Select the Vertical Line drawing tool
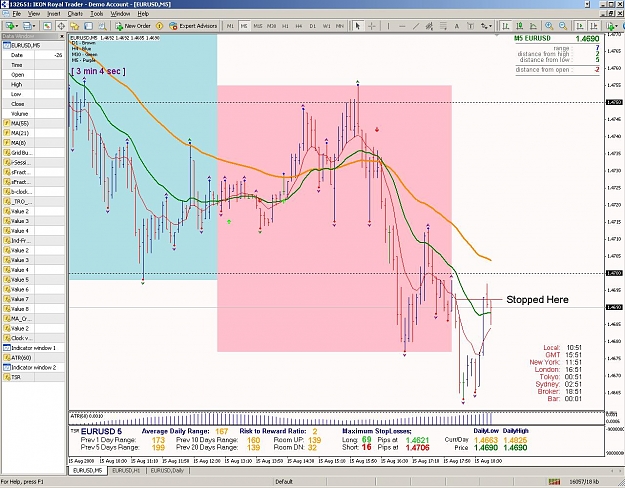The height and width of the screenshot is (488, 625). (x=388, y=26)
